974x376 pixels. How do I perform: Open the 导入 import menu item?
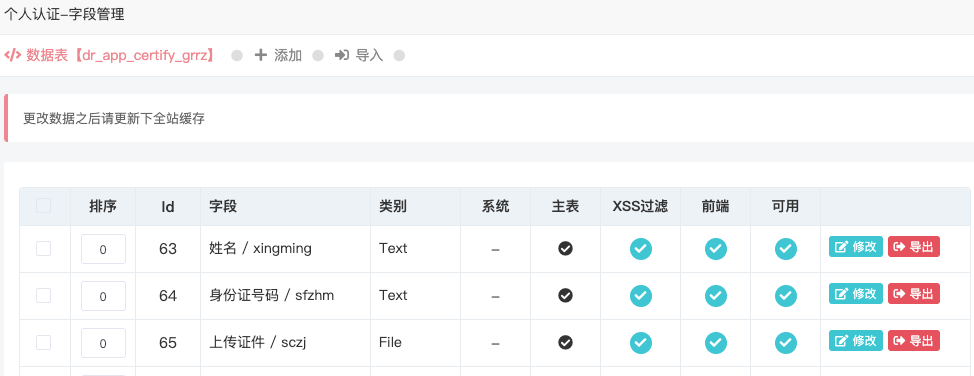pyautogui.click(x=359, y=55)
